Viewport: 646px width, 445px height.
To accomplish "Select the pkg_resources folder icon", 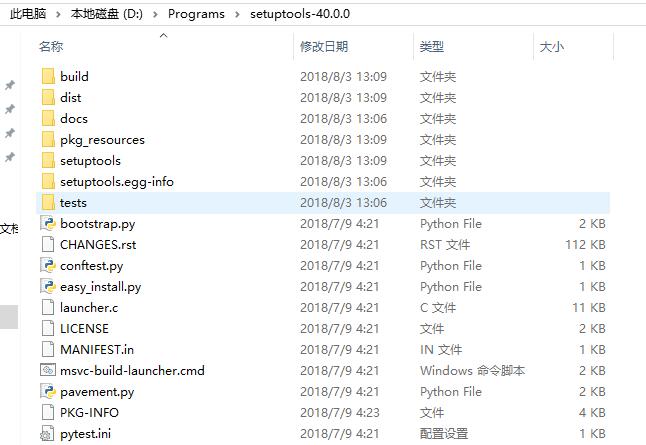I will (48, 140).
